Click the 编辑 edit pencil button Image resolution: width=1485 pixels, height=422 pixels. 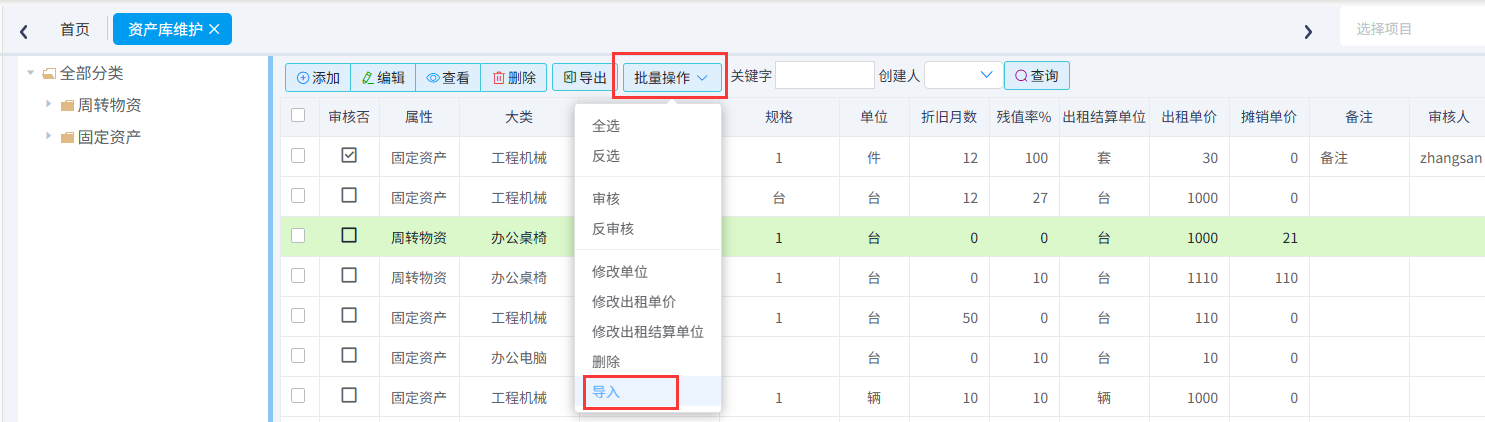point(383,77)
